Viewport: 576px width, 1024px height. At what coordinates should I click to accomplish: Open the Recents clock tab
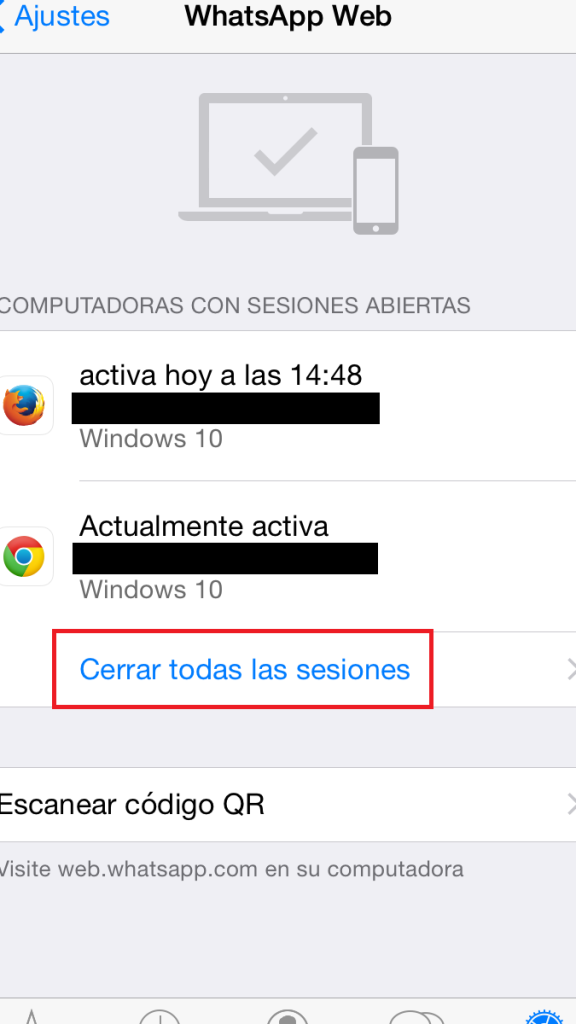[x=159, y=1016]
